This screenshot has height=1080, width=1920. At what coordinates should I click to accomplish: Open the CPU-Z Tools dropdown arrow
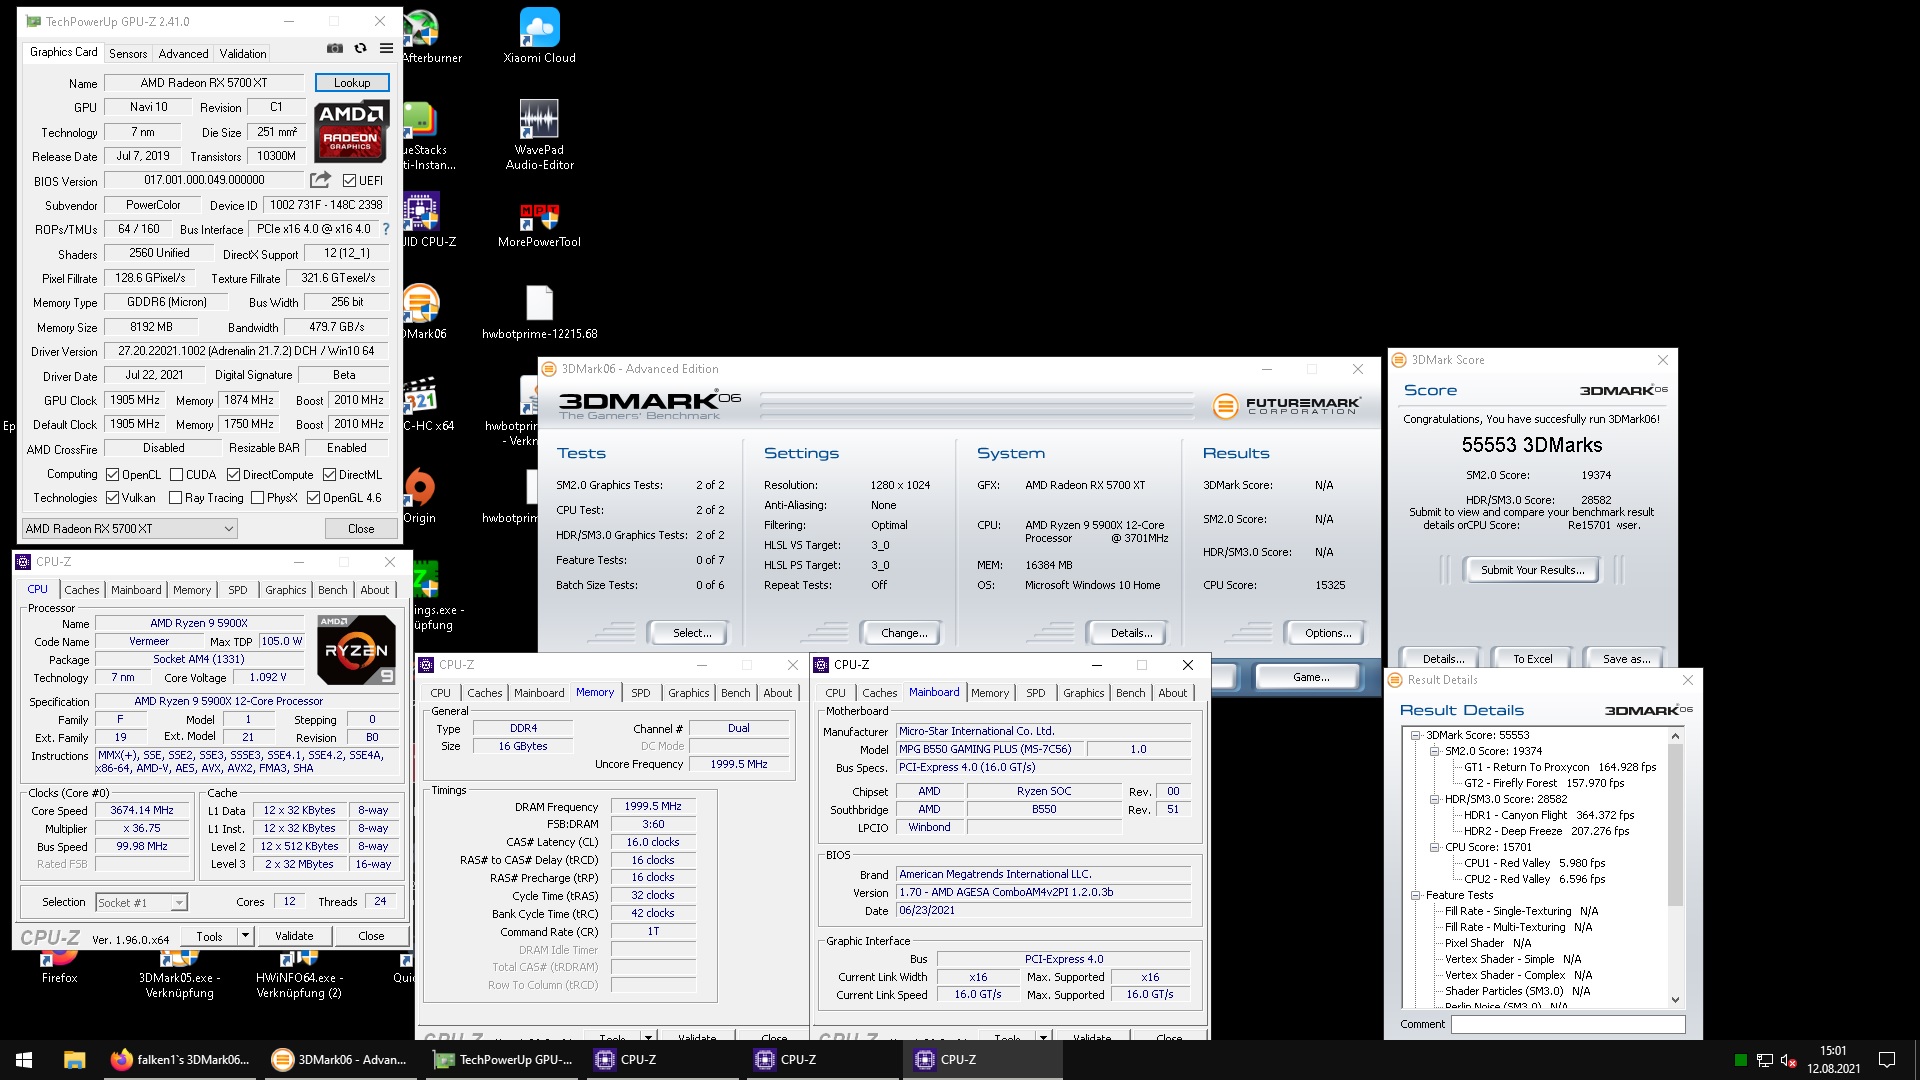pos(245,936)
